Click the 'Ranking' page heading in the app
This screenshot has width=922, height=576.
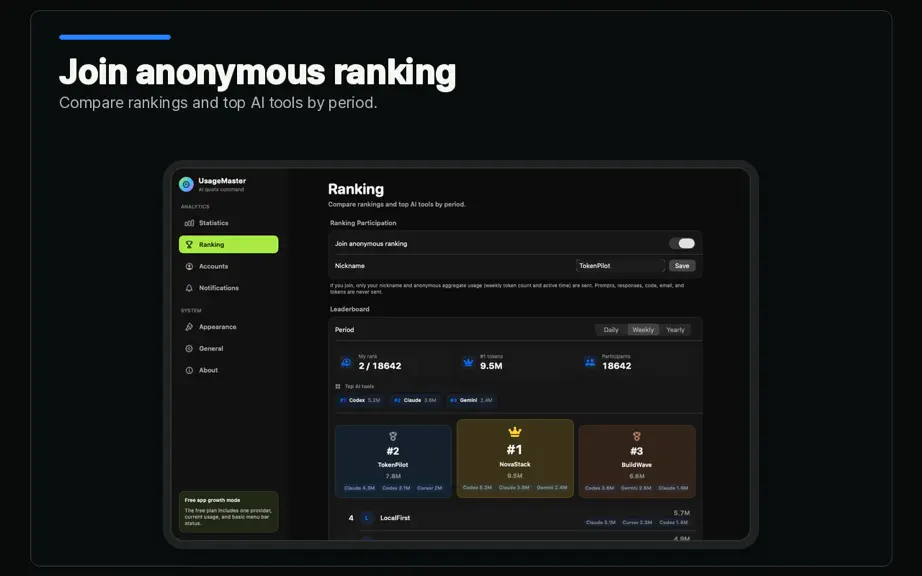tap(356, 189)
